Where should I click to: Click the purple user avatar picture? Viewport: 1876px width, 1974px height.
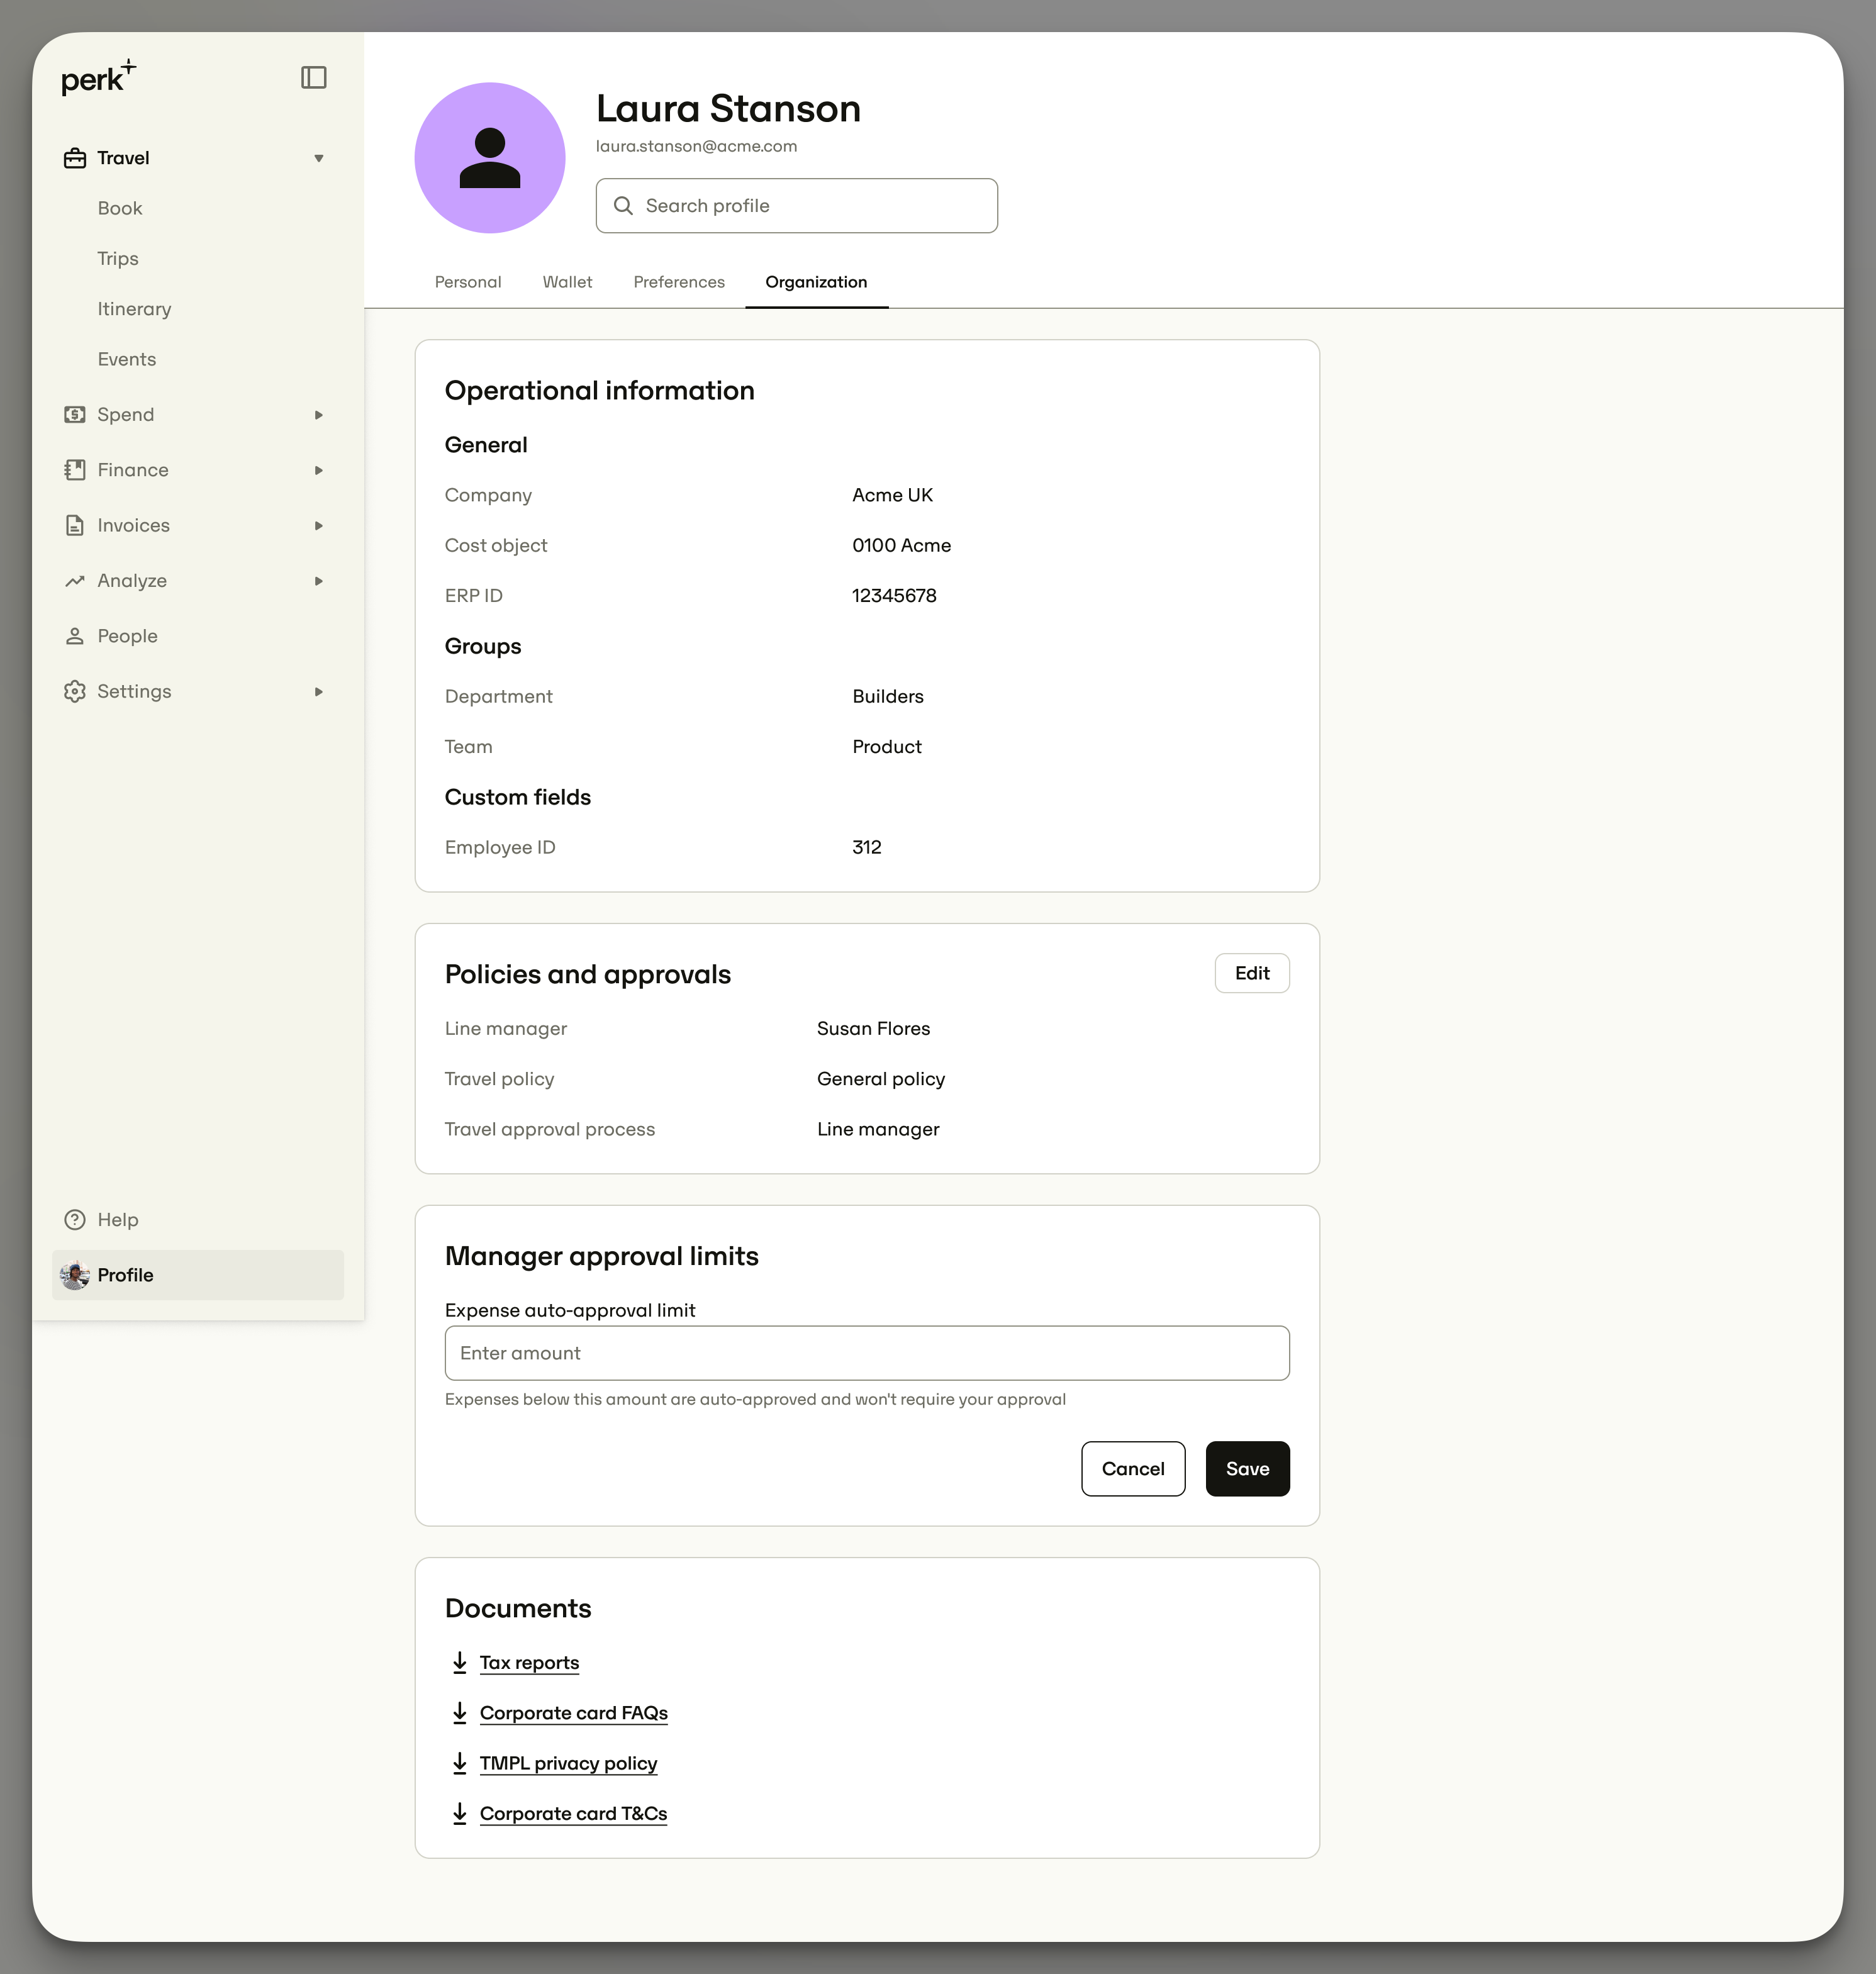tap(490, 158)
